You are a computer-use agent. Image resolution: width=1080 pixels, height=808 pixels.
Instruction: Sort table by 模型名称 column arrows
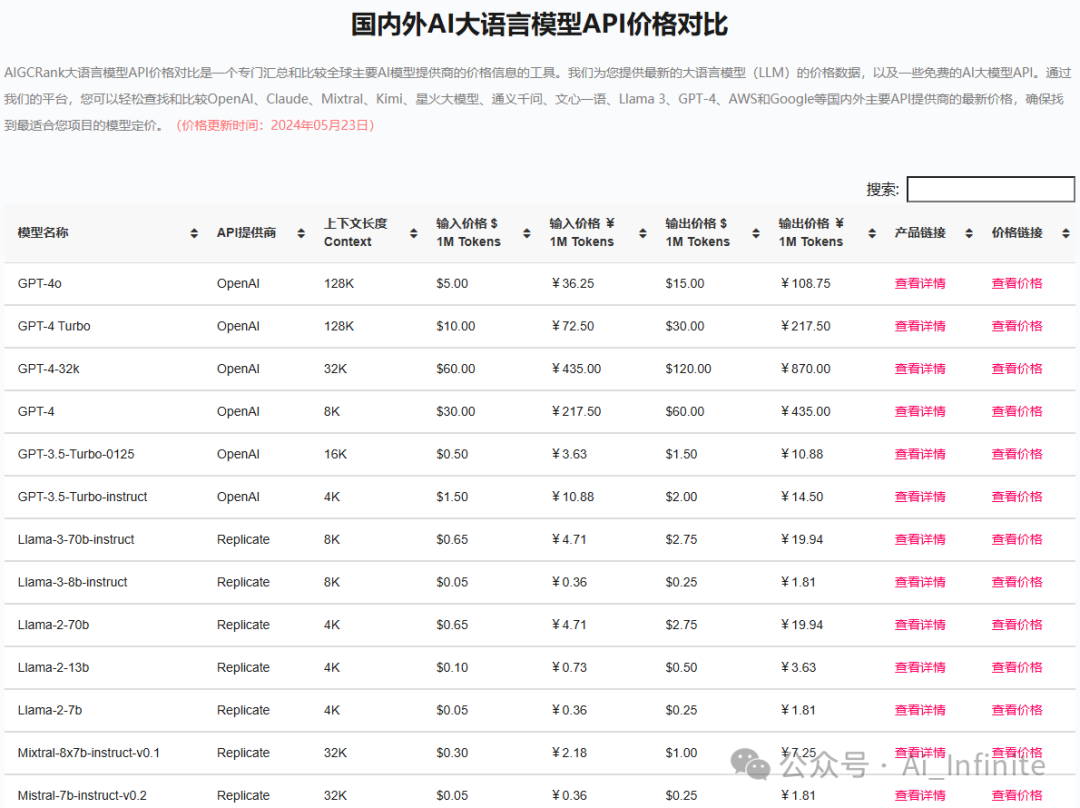[x=194, y=234]
